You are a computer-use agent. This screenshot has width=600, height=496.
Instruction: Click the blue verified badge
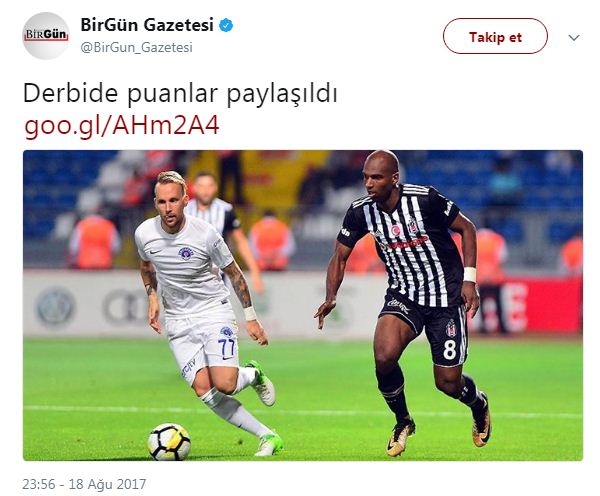coord(226,26)
